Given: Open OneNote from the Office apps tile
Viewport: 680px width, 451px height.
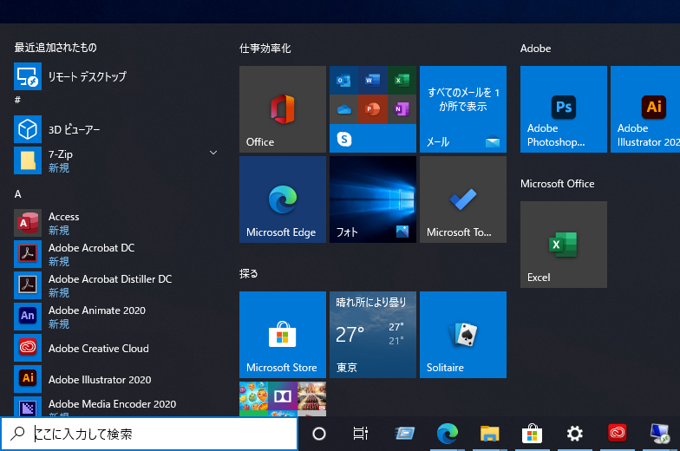Looking at the screenshot, I should coord(402,109).
